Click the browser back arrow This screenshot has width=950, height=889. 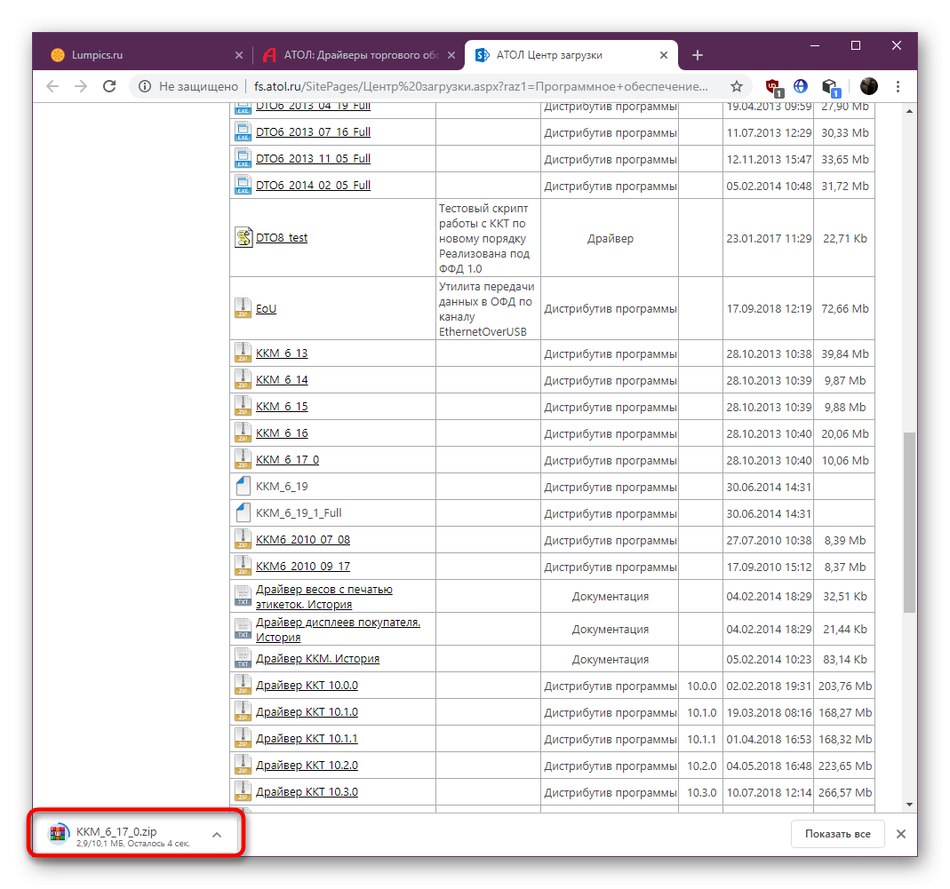53,86
